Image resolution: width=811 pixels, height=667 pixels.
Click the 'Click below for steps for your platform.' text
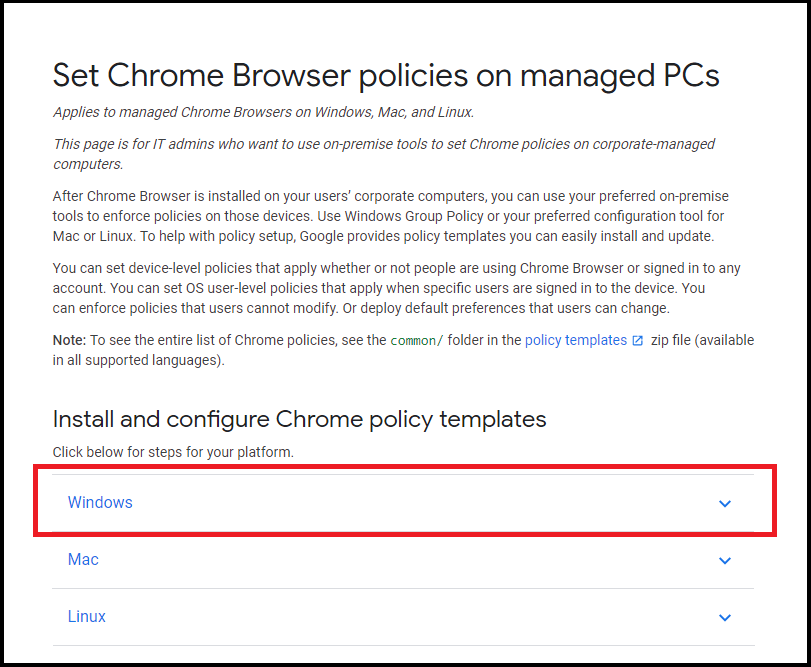pos(173,452)
